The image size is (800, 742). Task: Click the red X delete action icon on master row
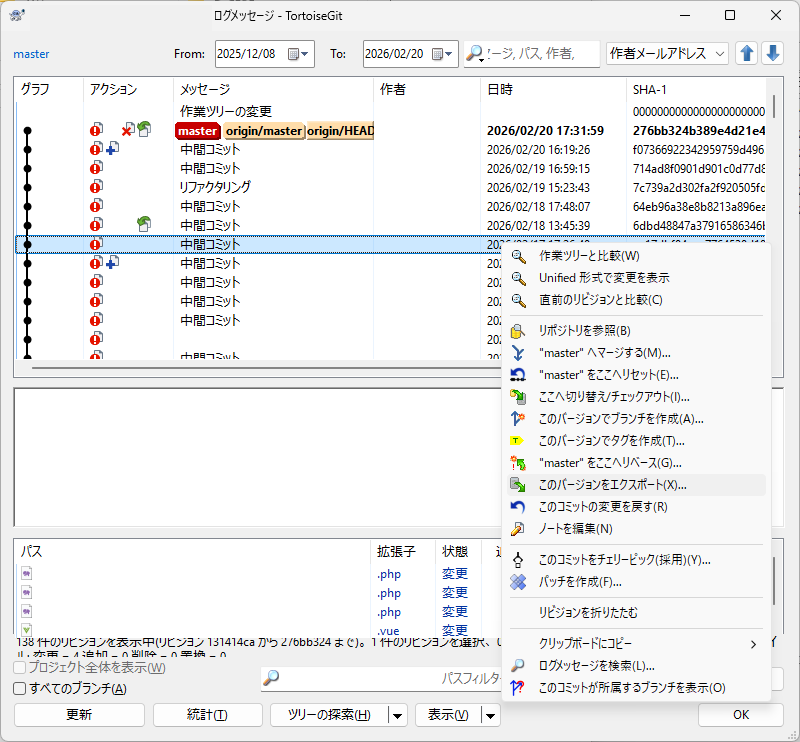(126, 131)
